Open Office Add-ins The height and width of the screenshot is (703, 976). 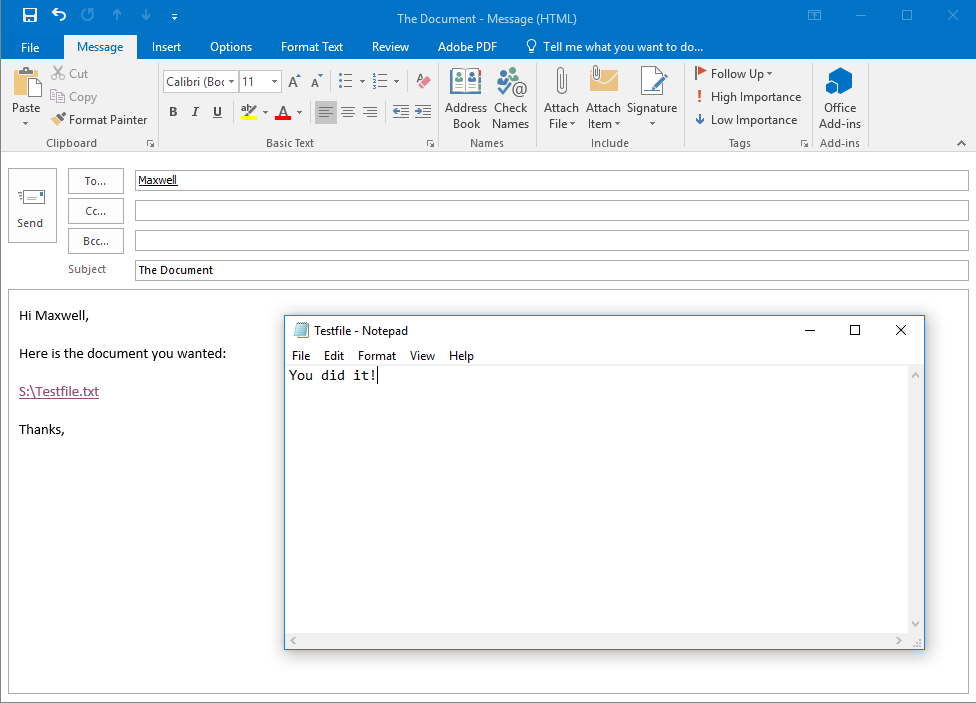[840, 98]
